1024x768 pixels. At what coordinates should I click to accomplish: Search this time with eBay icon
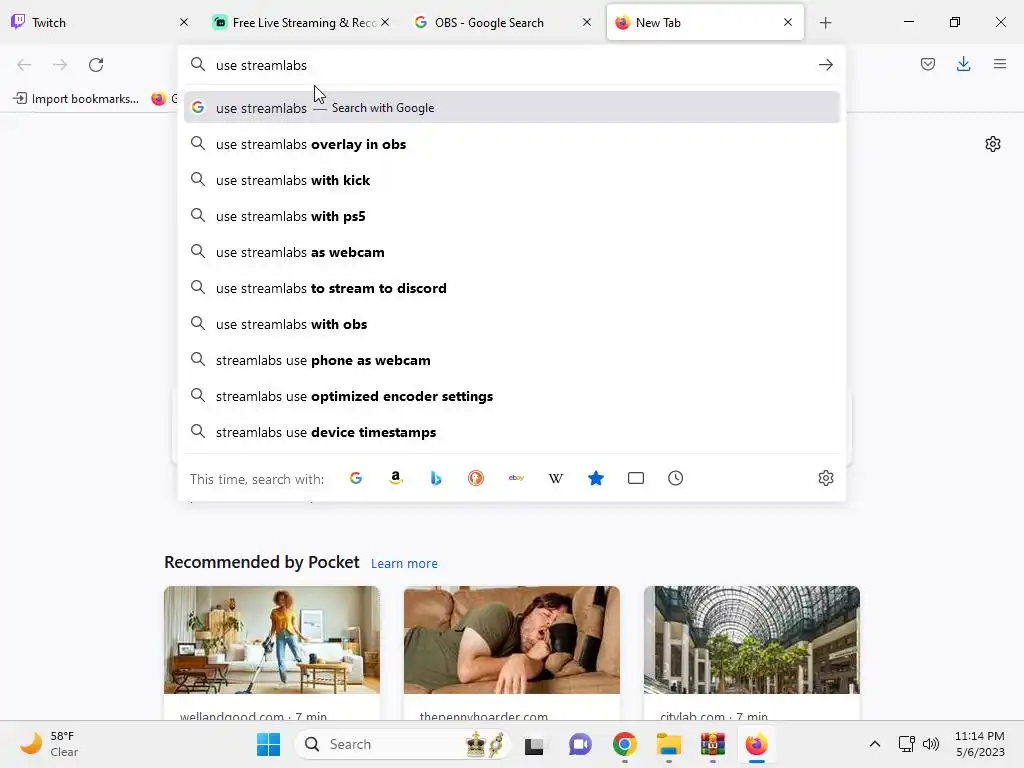coord(516,478)
